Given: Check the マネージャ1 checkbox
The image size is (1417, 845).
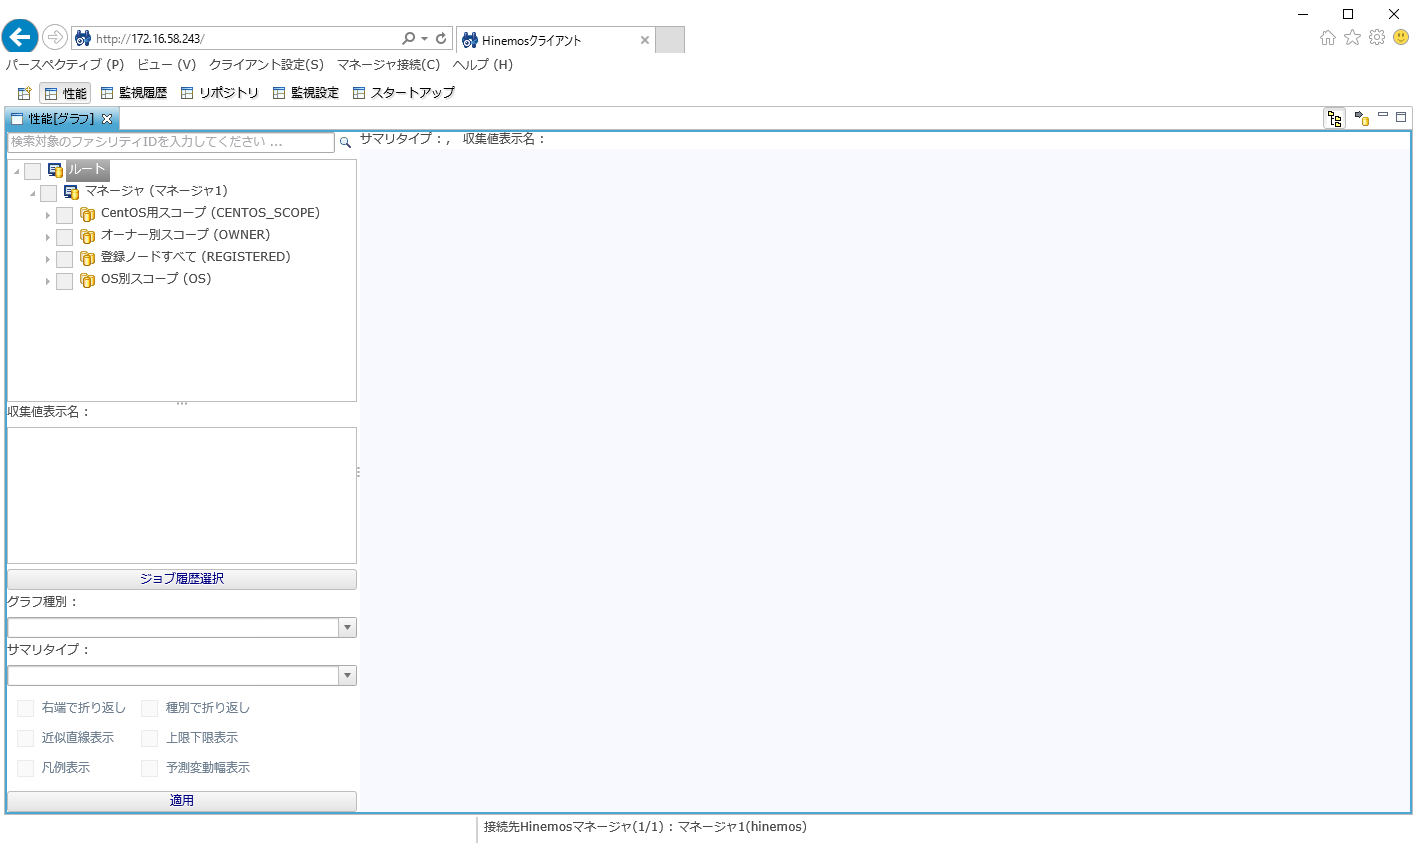Looking at the screenshot, I should pos(49,192).
